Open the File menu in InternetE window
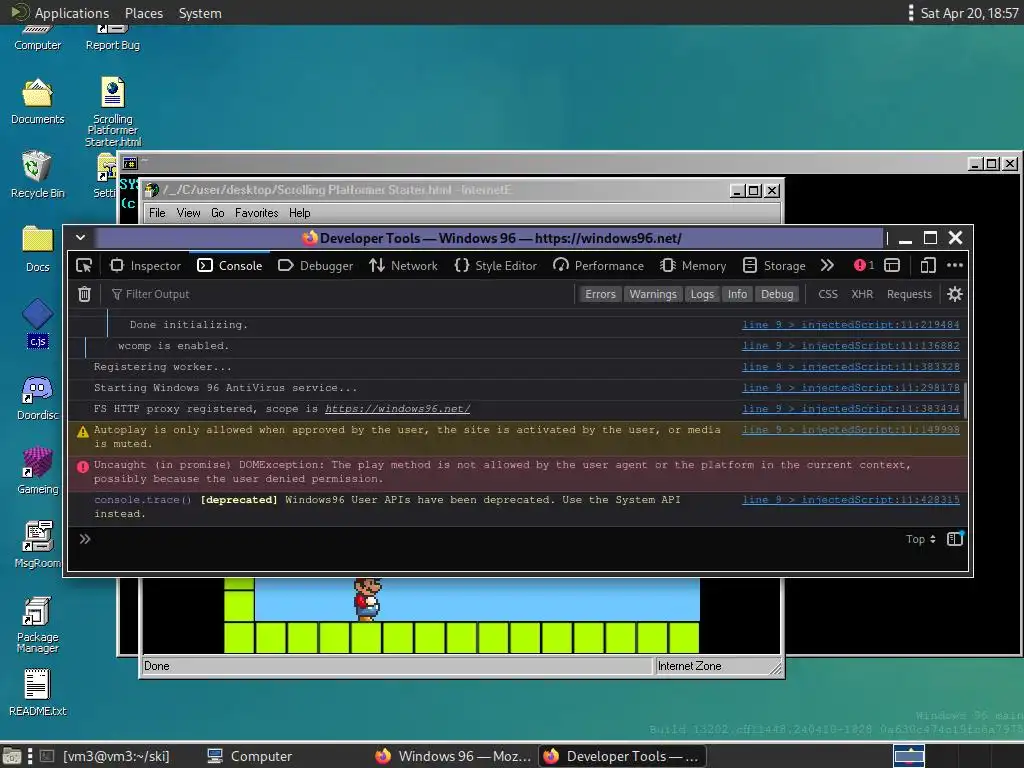1024x768 pixels. pos(157,213)
